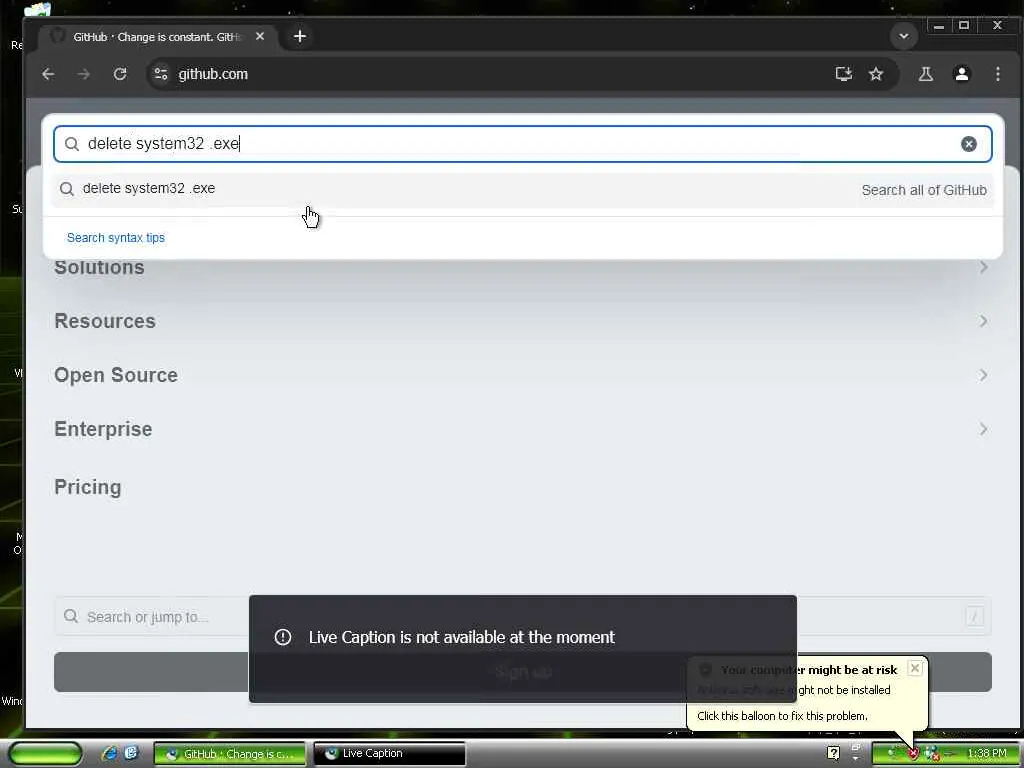Click the search field containing delete system32 .exe
This screenshot has width=1024, height=768.
click(522, 144)
